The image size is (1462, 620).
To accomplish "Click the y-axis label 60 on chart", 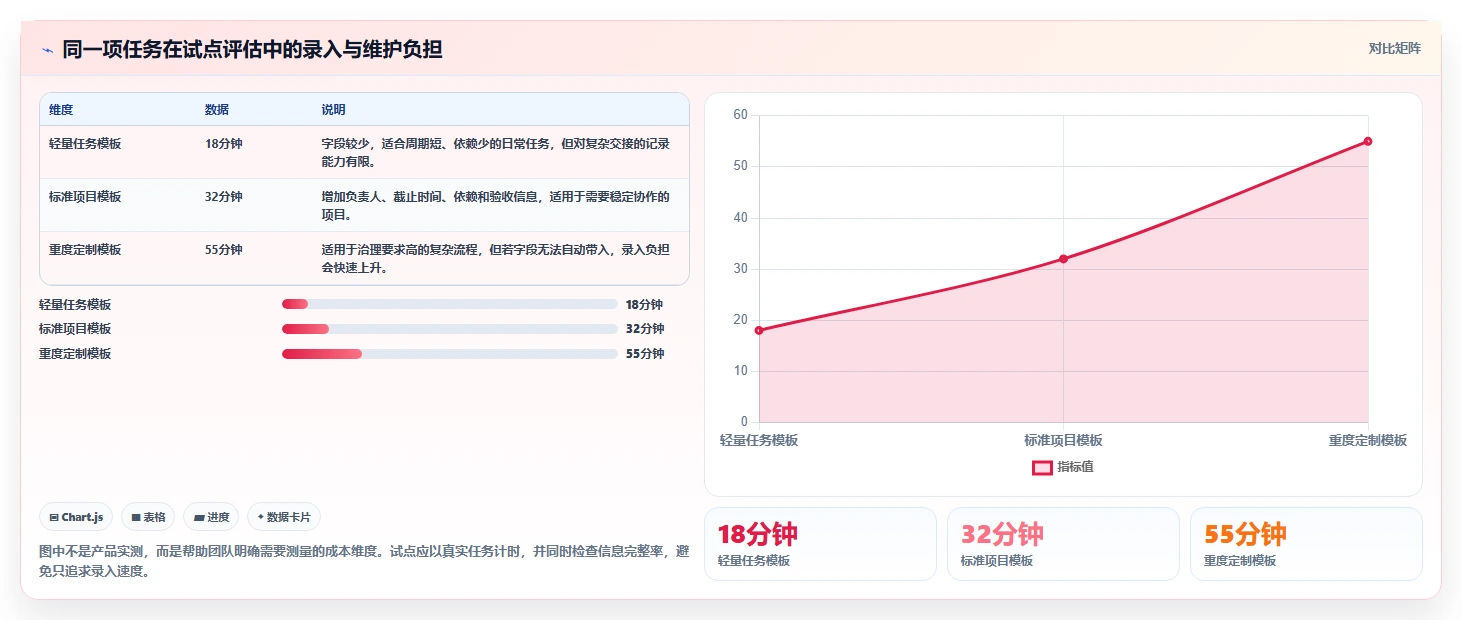I will 741,115.
